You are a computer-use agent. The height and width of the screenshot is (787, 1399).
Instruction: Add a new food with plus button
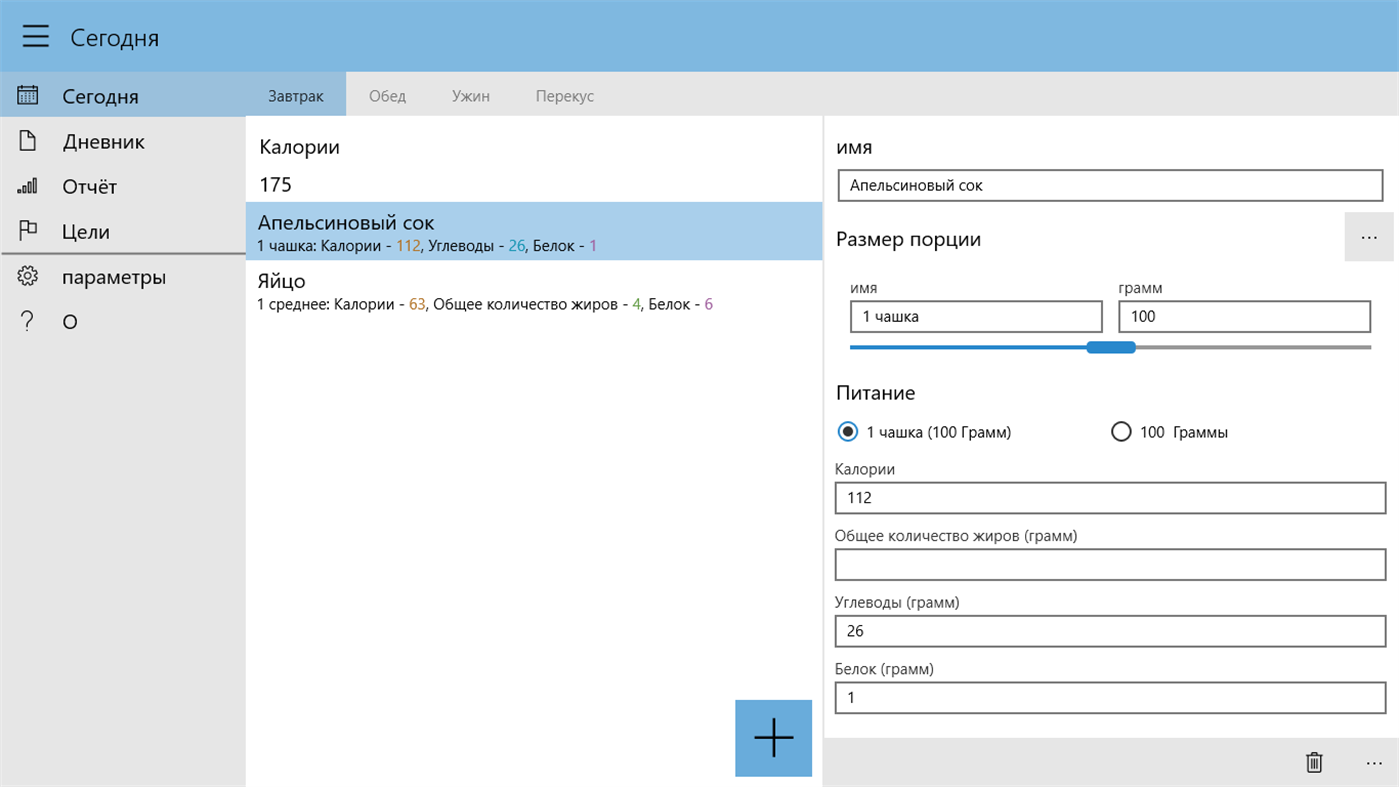coord(773,738)
